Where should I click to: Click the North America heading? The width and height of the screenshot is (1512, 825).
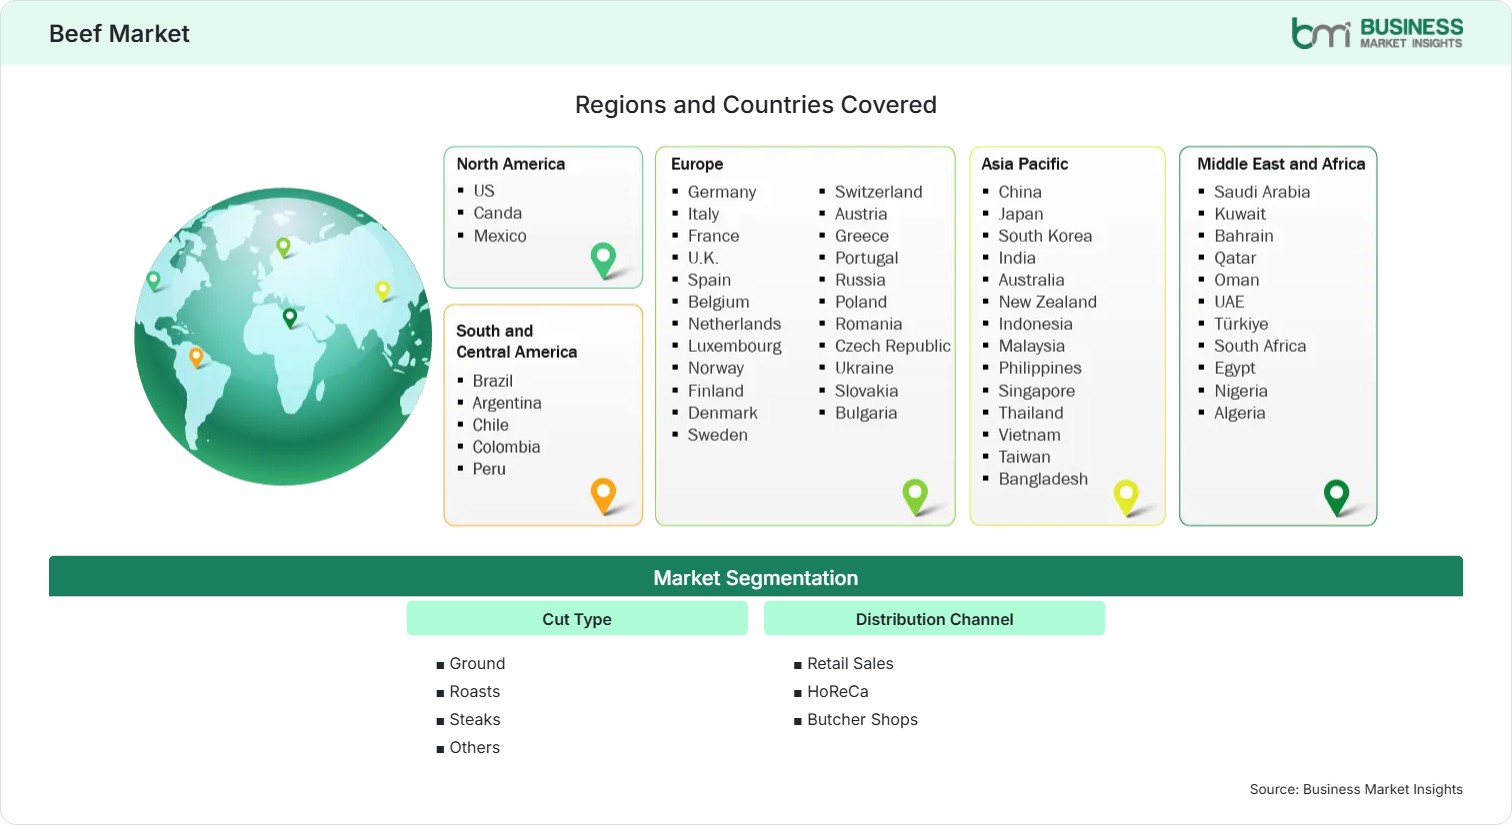tap(511, 164)
